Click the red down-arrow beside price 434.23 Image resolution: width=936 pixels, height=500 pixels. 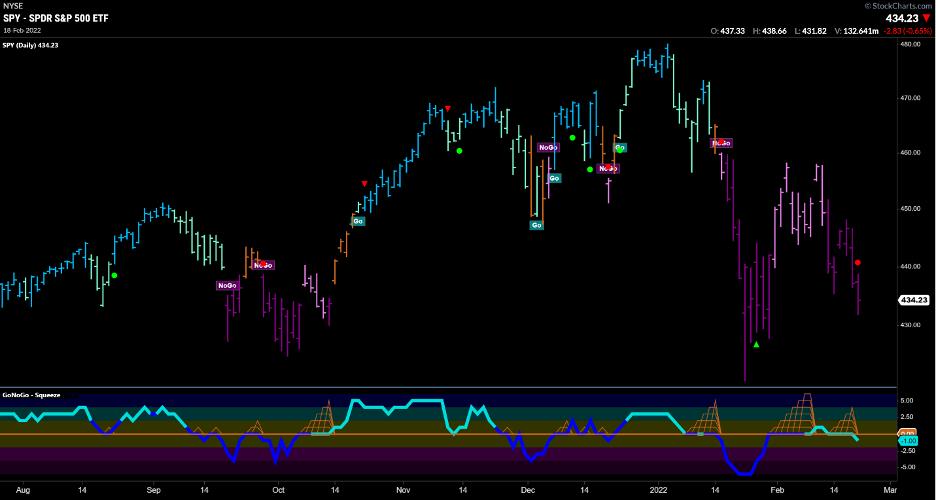[926, 18]
